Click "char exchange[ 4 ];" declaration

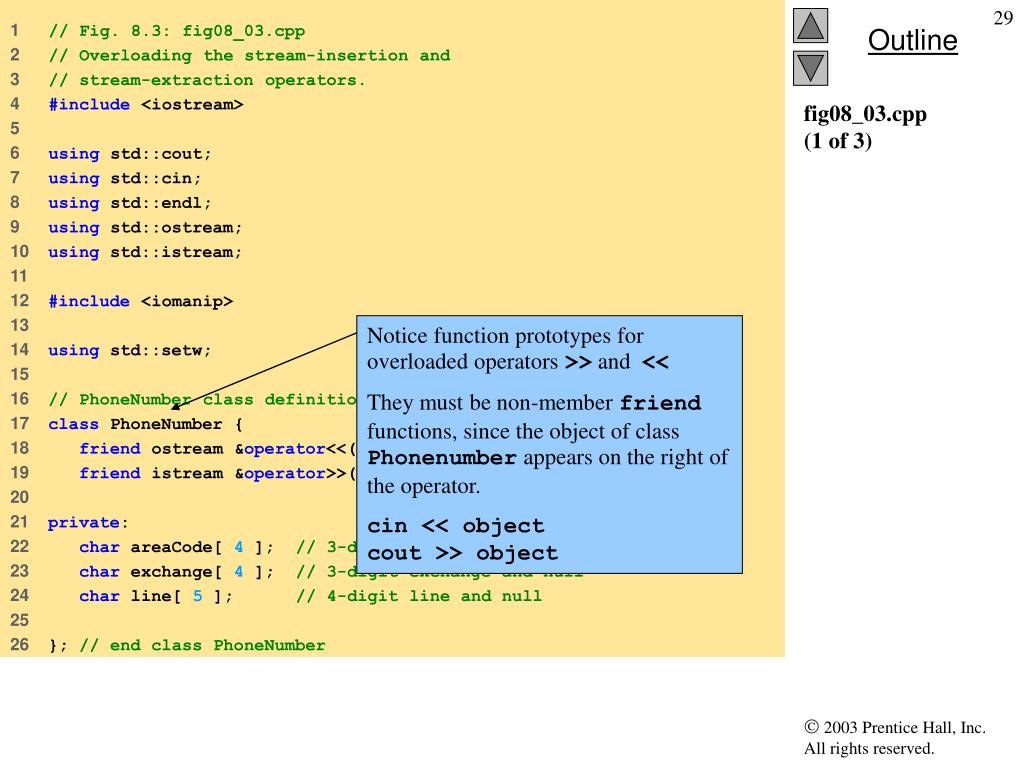176,571
